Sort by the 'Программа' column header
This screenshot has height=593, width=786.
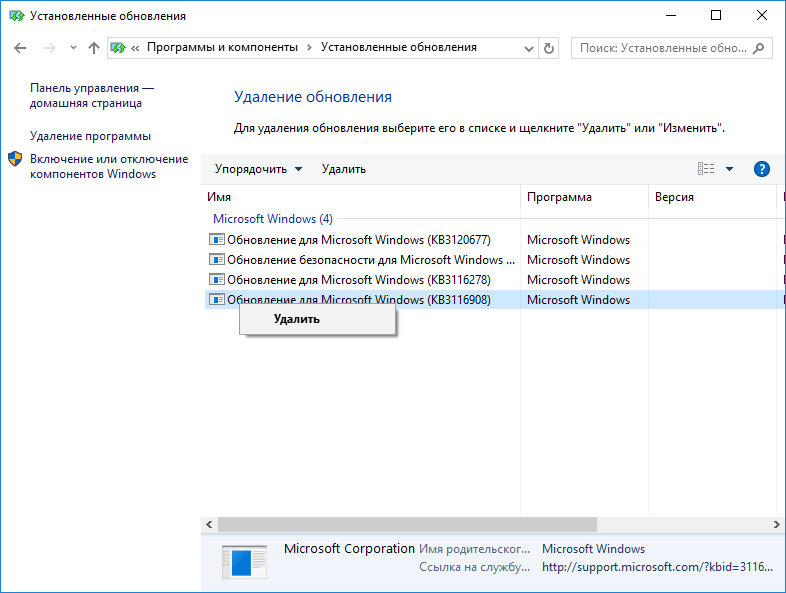pyautogui.click(x=584, y=197)
